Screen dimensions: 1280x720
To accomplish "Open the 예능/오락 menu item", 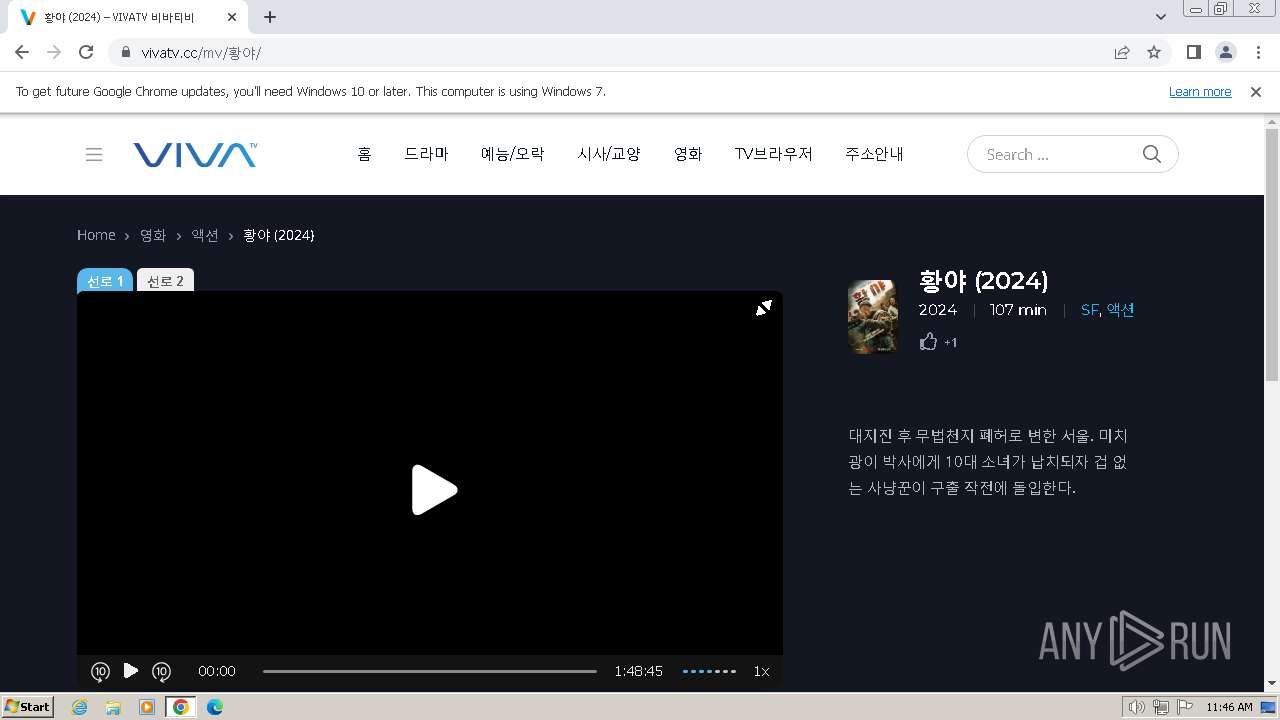I will (x=513, y=154).
